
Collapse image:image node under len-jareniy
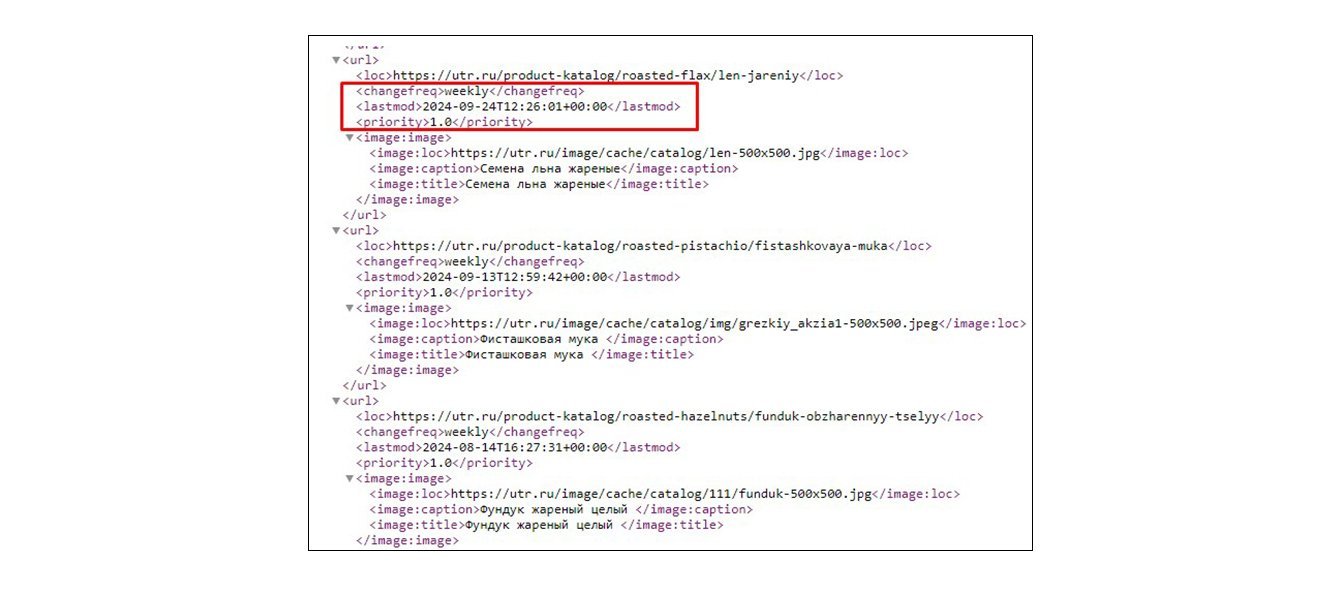(x=350, y=138)
